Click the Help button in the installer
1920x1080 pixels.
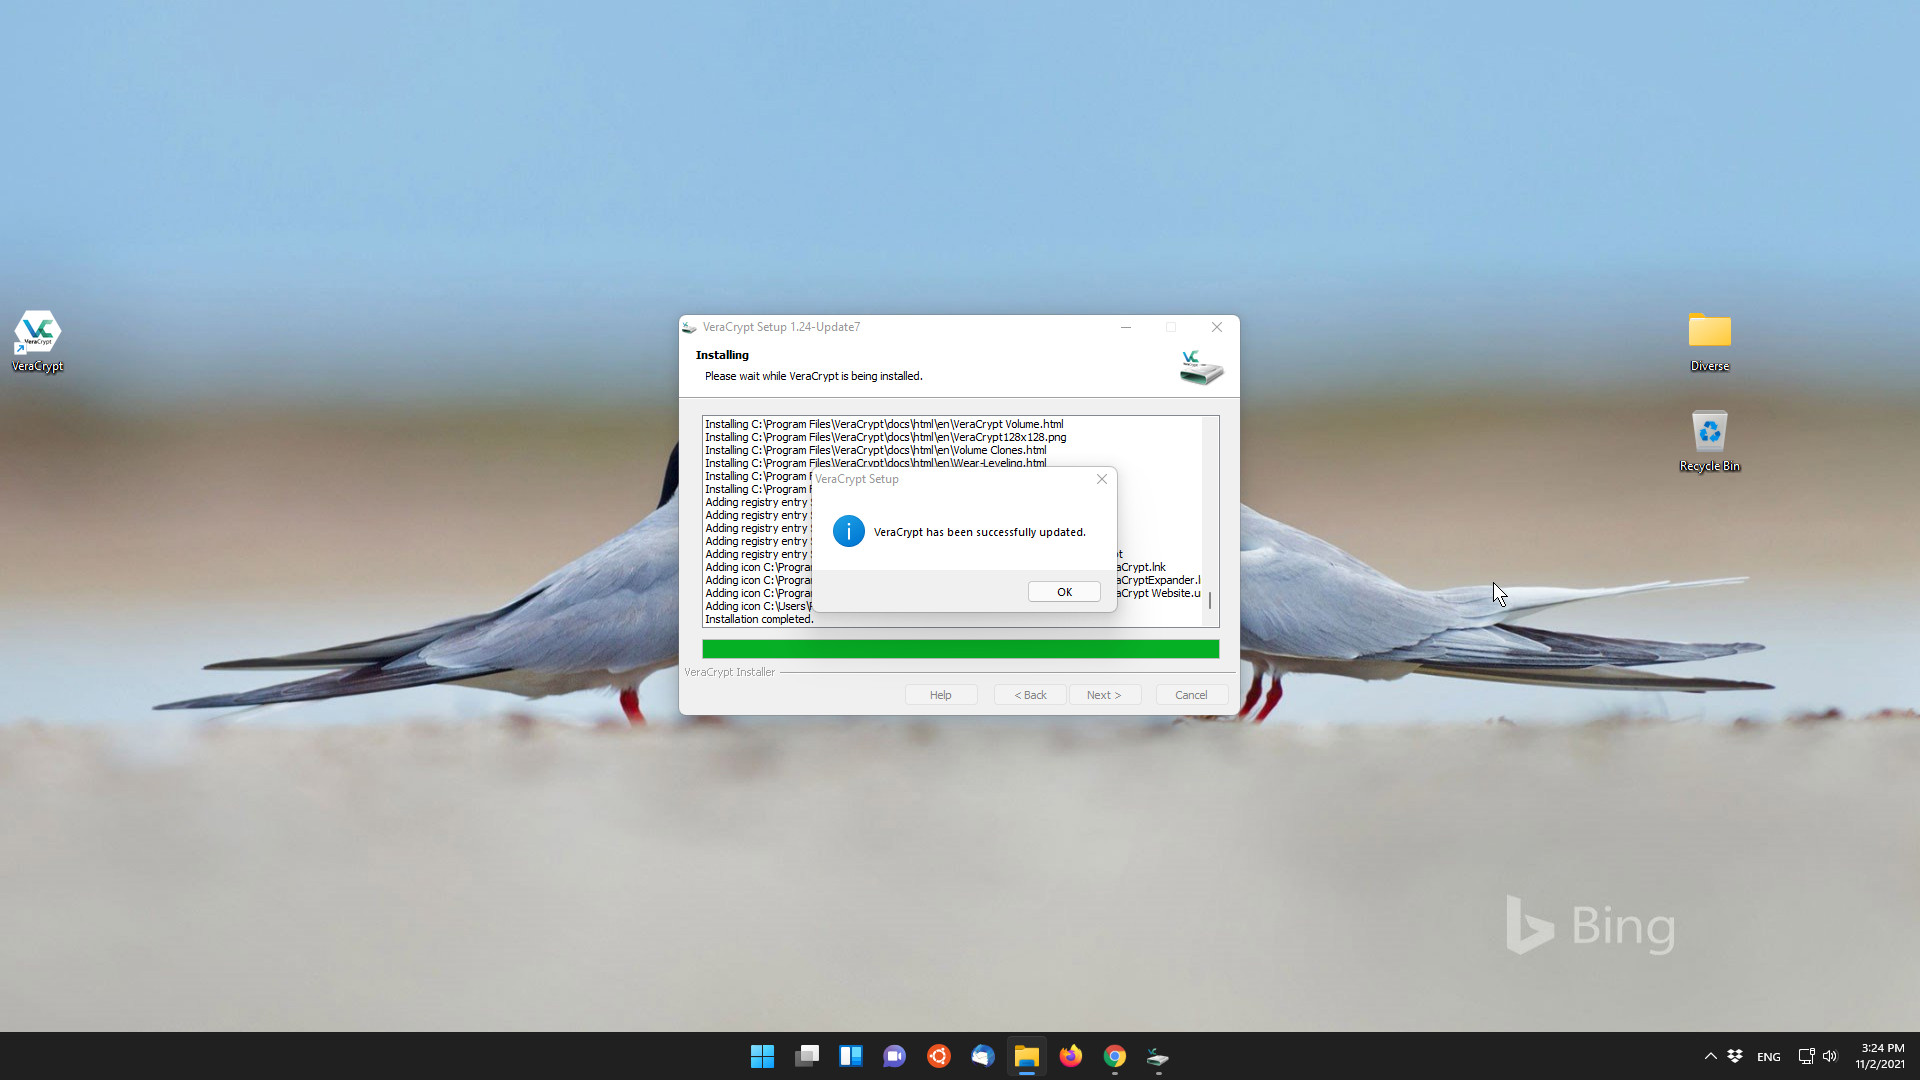coord(941,695)
